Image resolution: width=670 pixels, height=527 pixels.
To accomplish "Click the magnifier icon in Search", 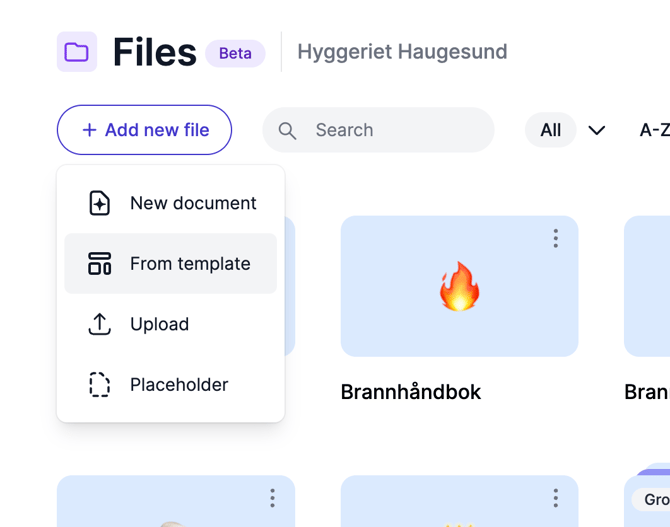I will [x=287, y=131].
